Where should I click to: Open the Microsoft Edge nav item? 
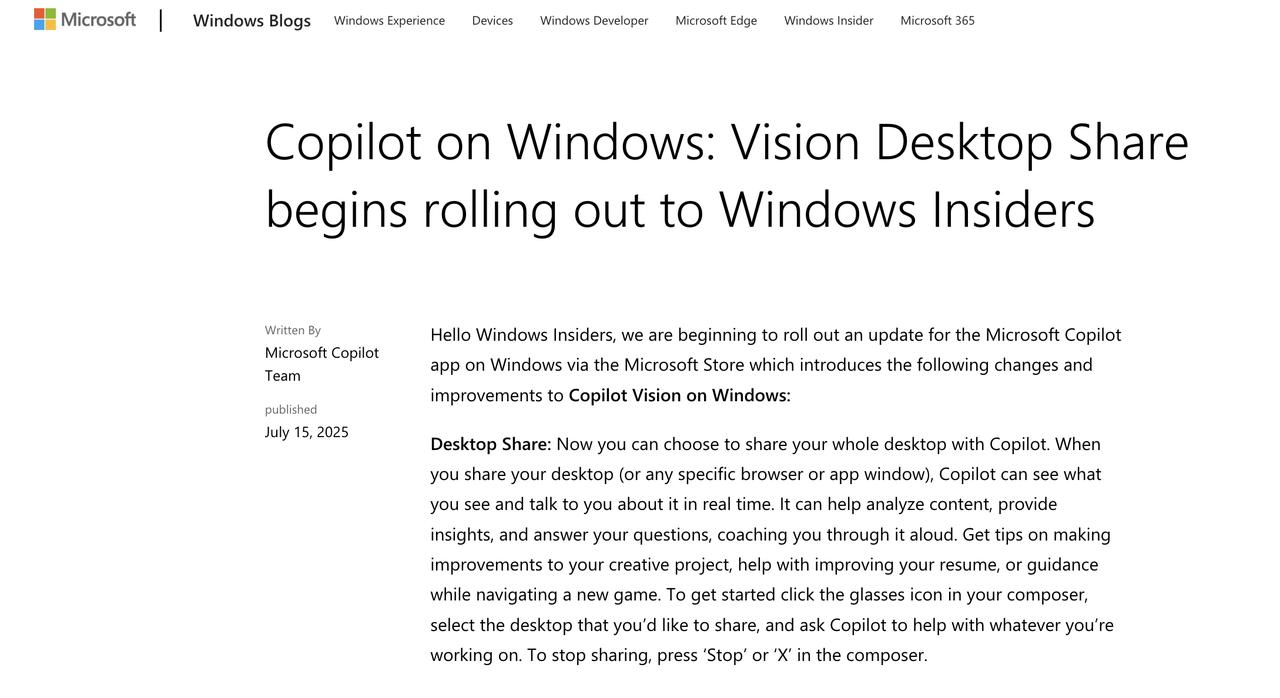[x=716, y=20]
